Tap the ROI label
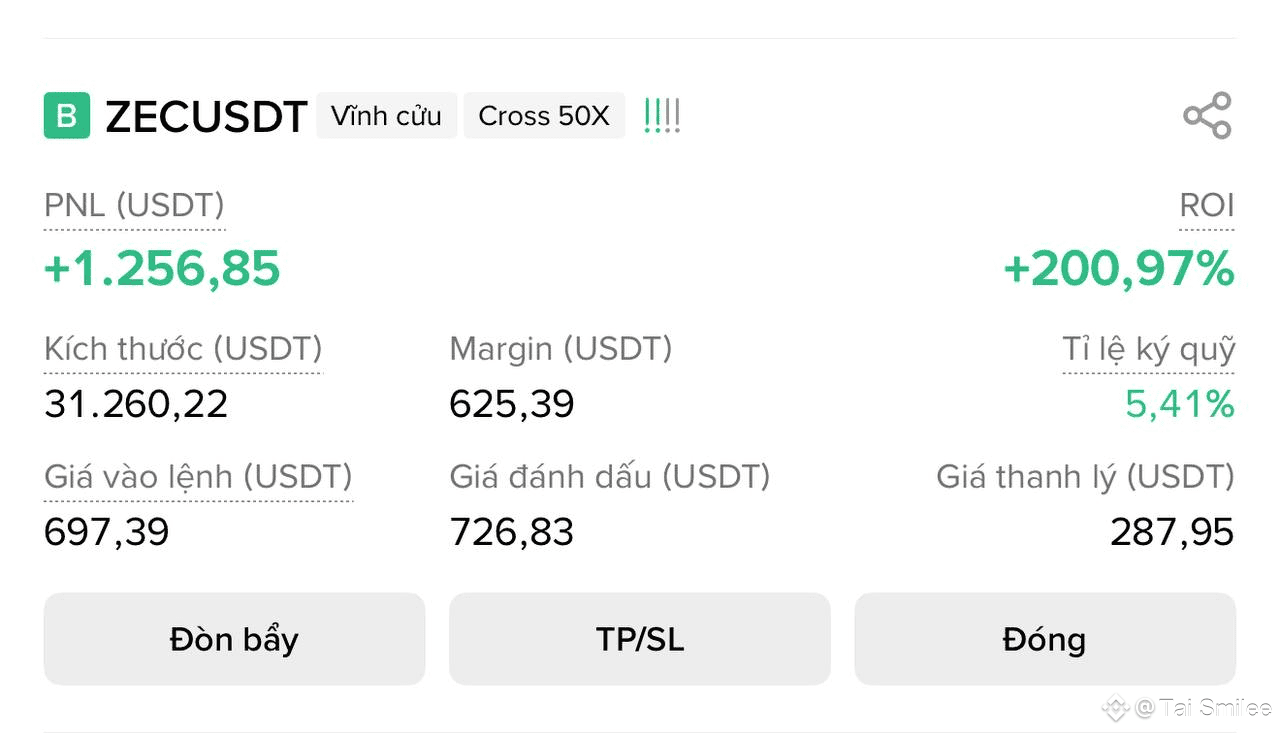Viewport: 1280px width, 733px height. pyautogui.click(x=1206, y=206)
